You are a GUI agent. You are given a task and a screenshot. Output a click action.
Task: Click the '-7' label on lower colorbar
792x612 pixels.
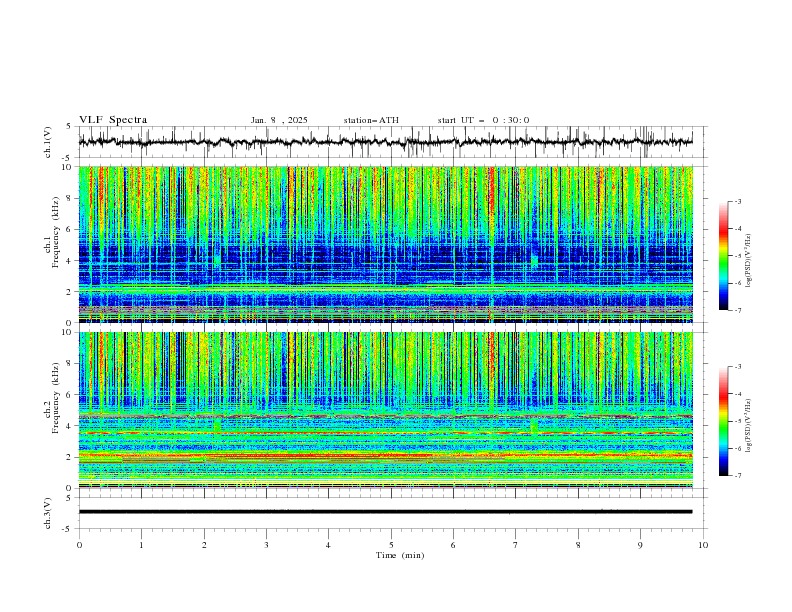click(738, 476)
